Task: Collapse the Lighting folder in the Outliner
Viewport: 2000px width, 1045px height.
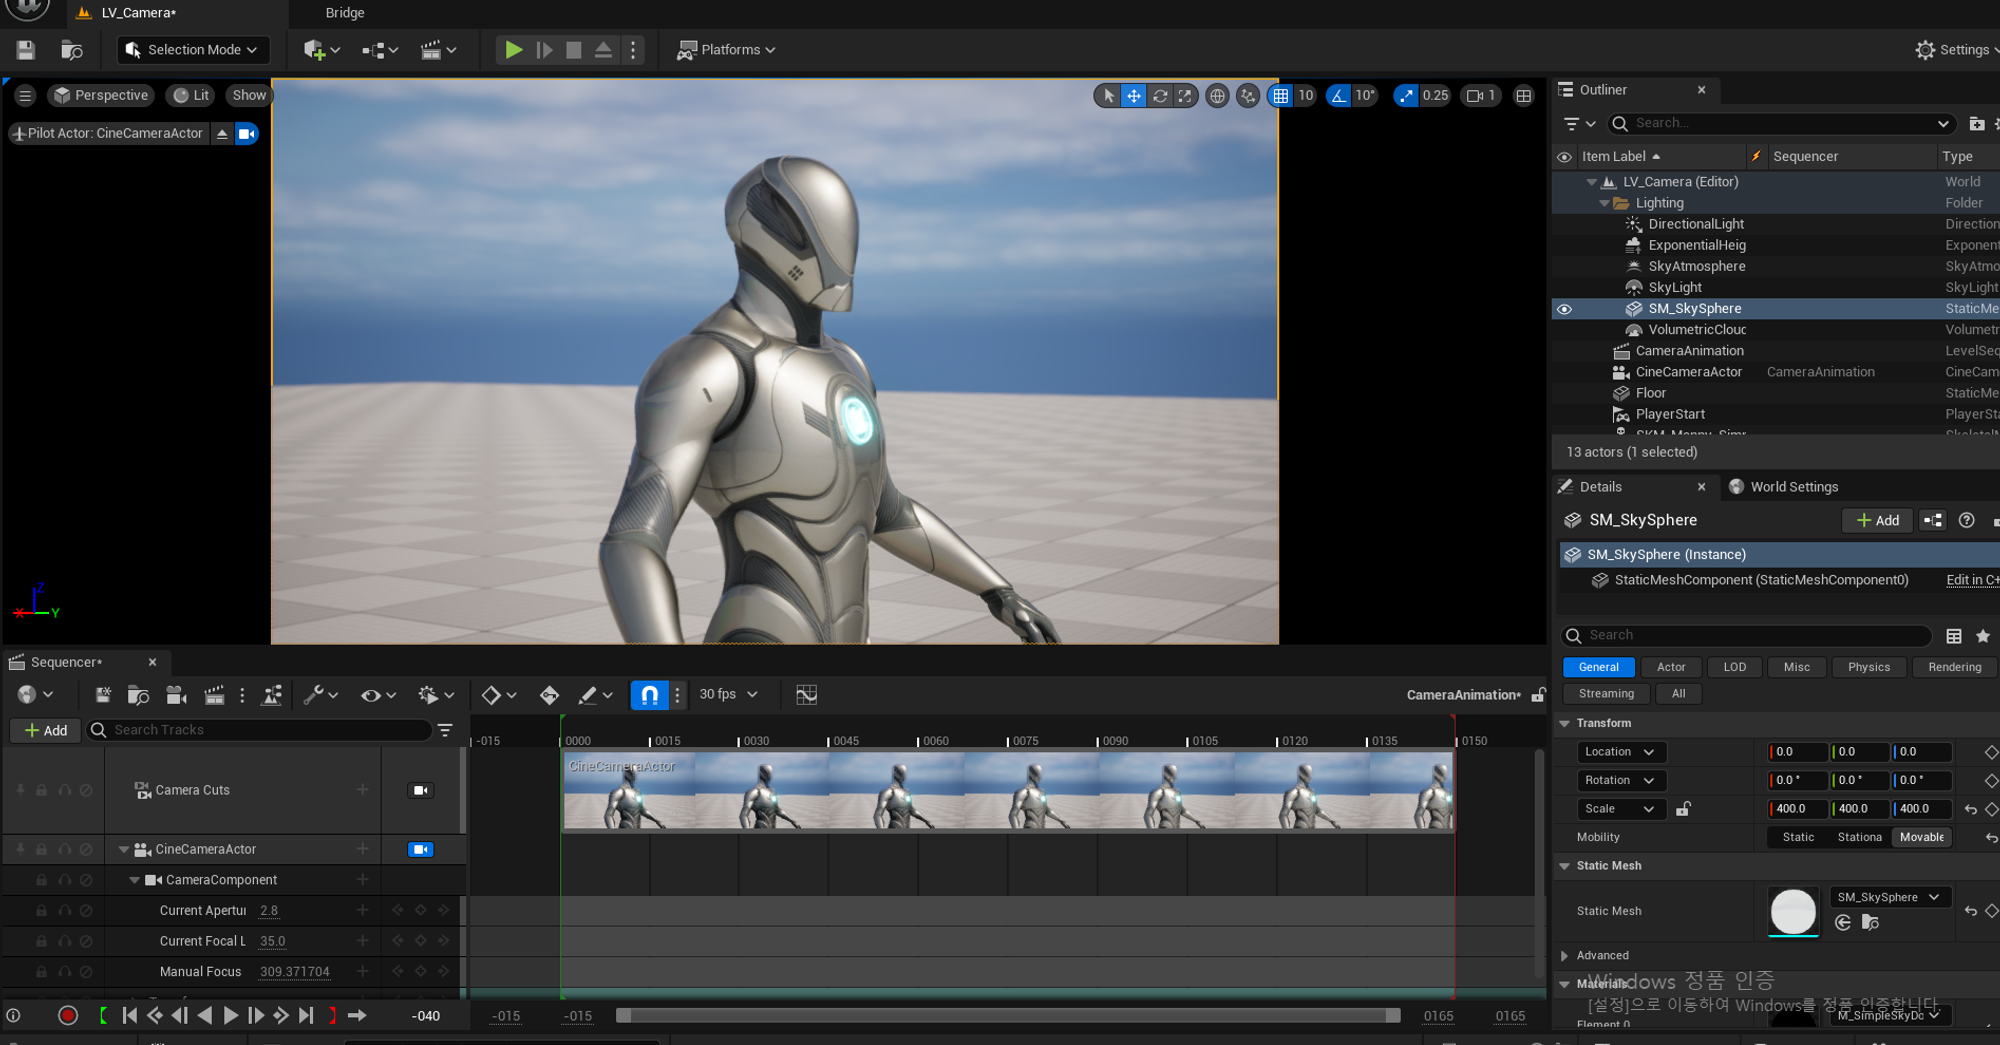Action: tap(1604, 203)
